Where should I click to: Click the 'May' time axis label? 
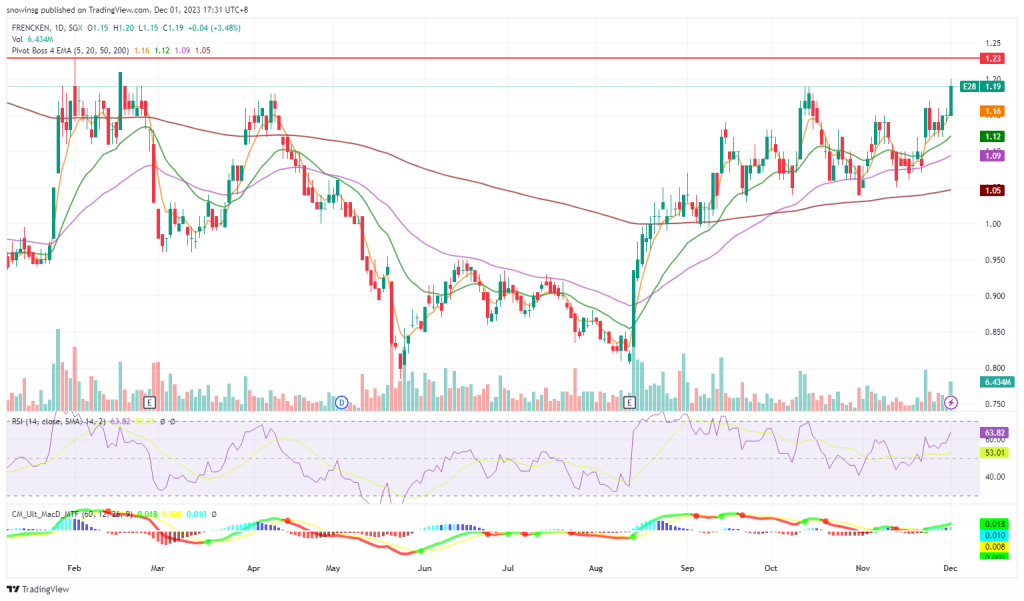coord(333,568)
